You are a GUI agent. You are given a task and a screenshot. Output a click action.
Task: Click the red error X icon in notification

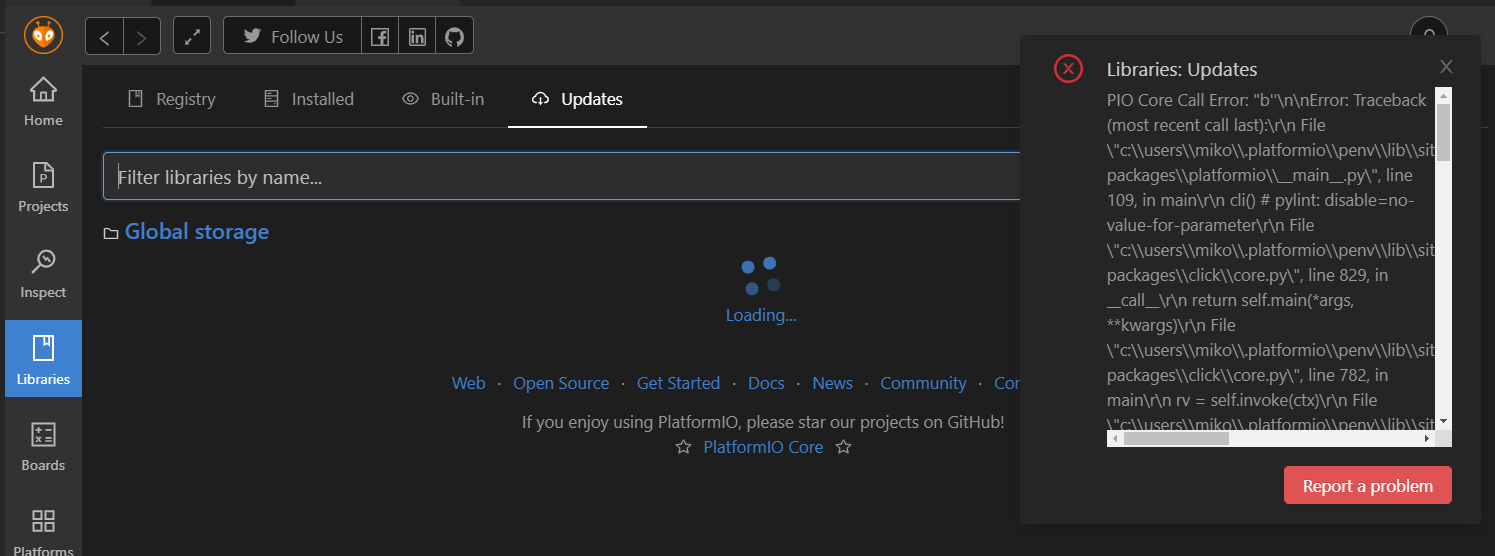(x=1068, y=69)
